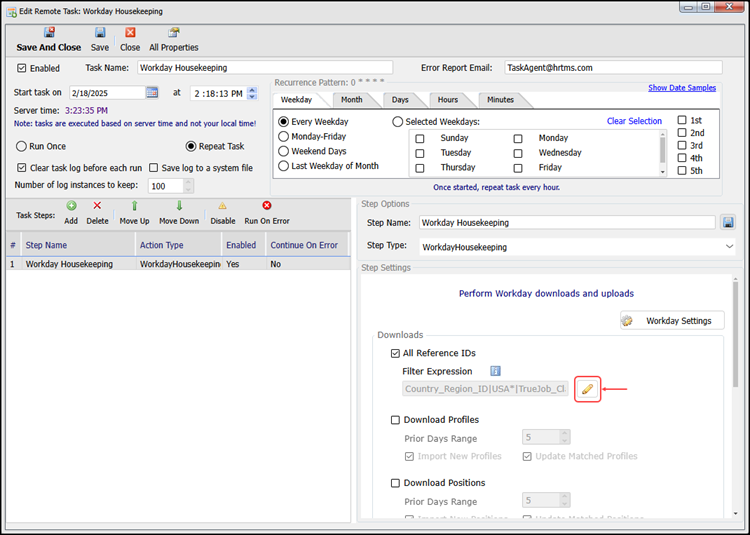
Task: Select Every Weekday option
Action: pos(284,122)
